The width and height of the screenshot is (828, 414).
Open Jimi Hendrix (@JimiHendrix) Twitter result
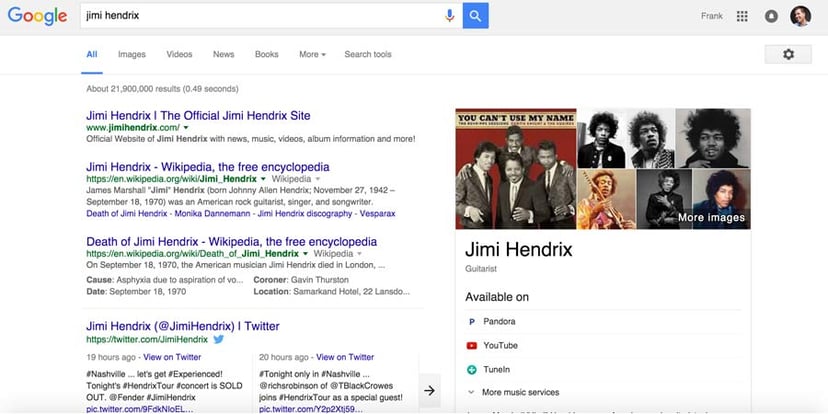(183, 326)
